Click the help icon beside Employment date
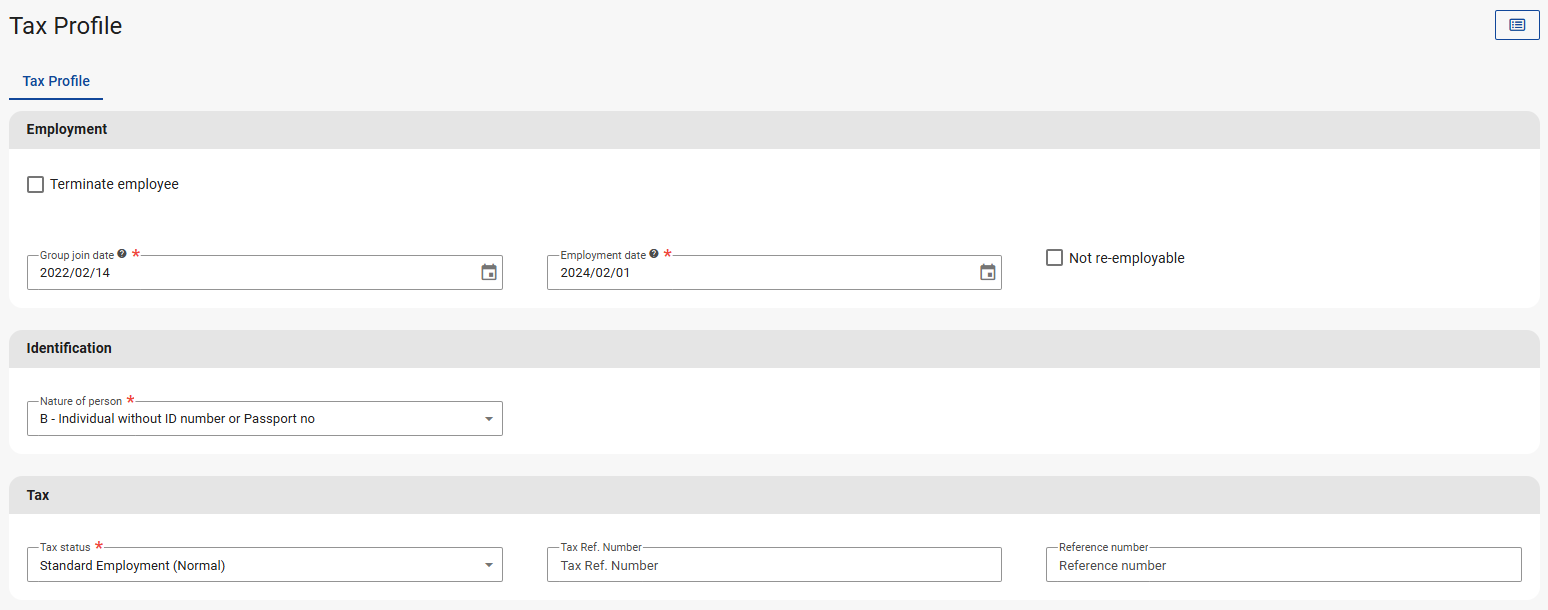This screenshot has width=1548, height=610. coord(654,255)
